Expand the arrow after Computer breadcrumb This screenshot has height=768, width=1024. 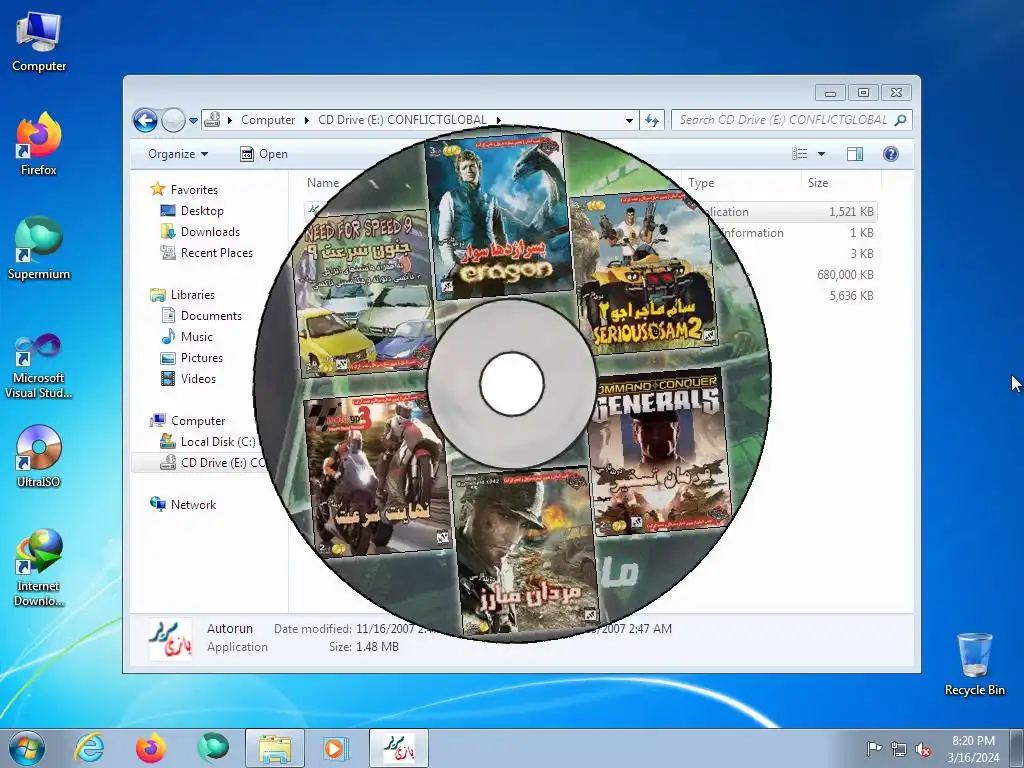click(x=306, y=121)
